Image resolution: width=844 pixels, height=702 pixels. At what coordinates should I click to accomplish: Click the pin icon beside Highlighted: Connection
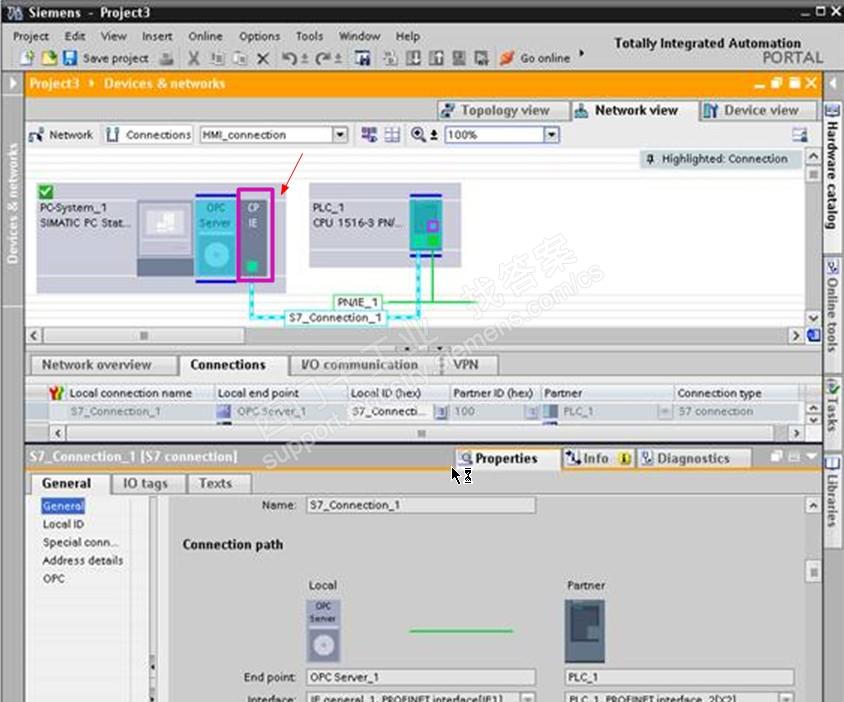[x=650, y=159]
